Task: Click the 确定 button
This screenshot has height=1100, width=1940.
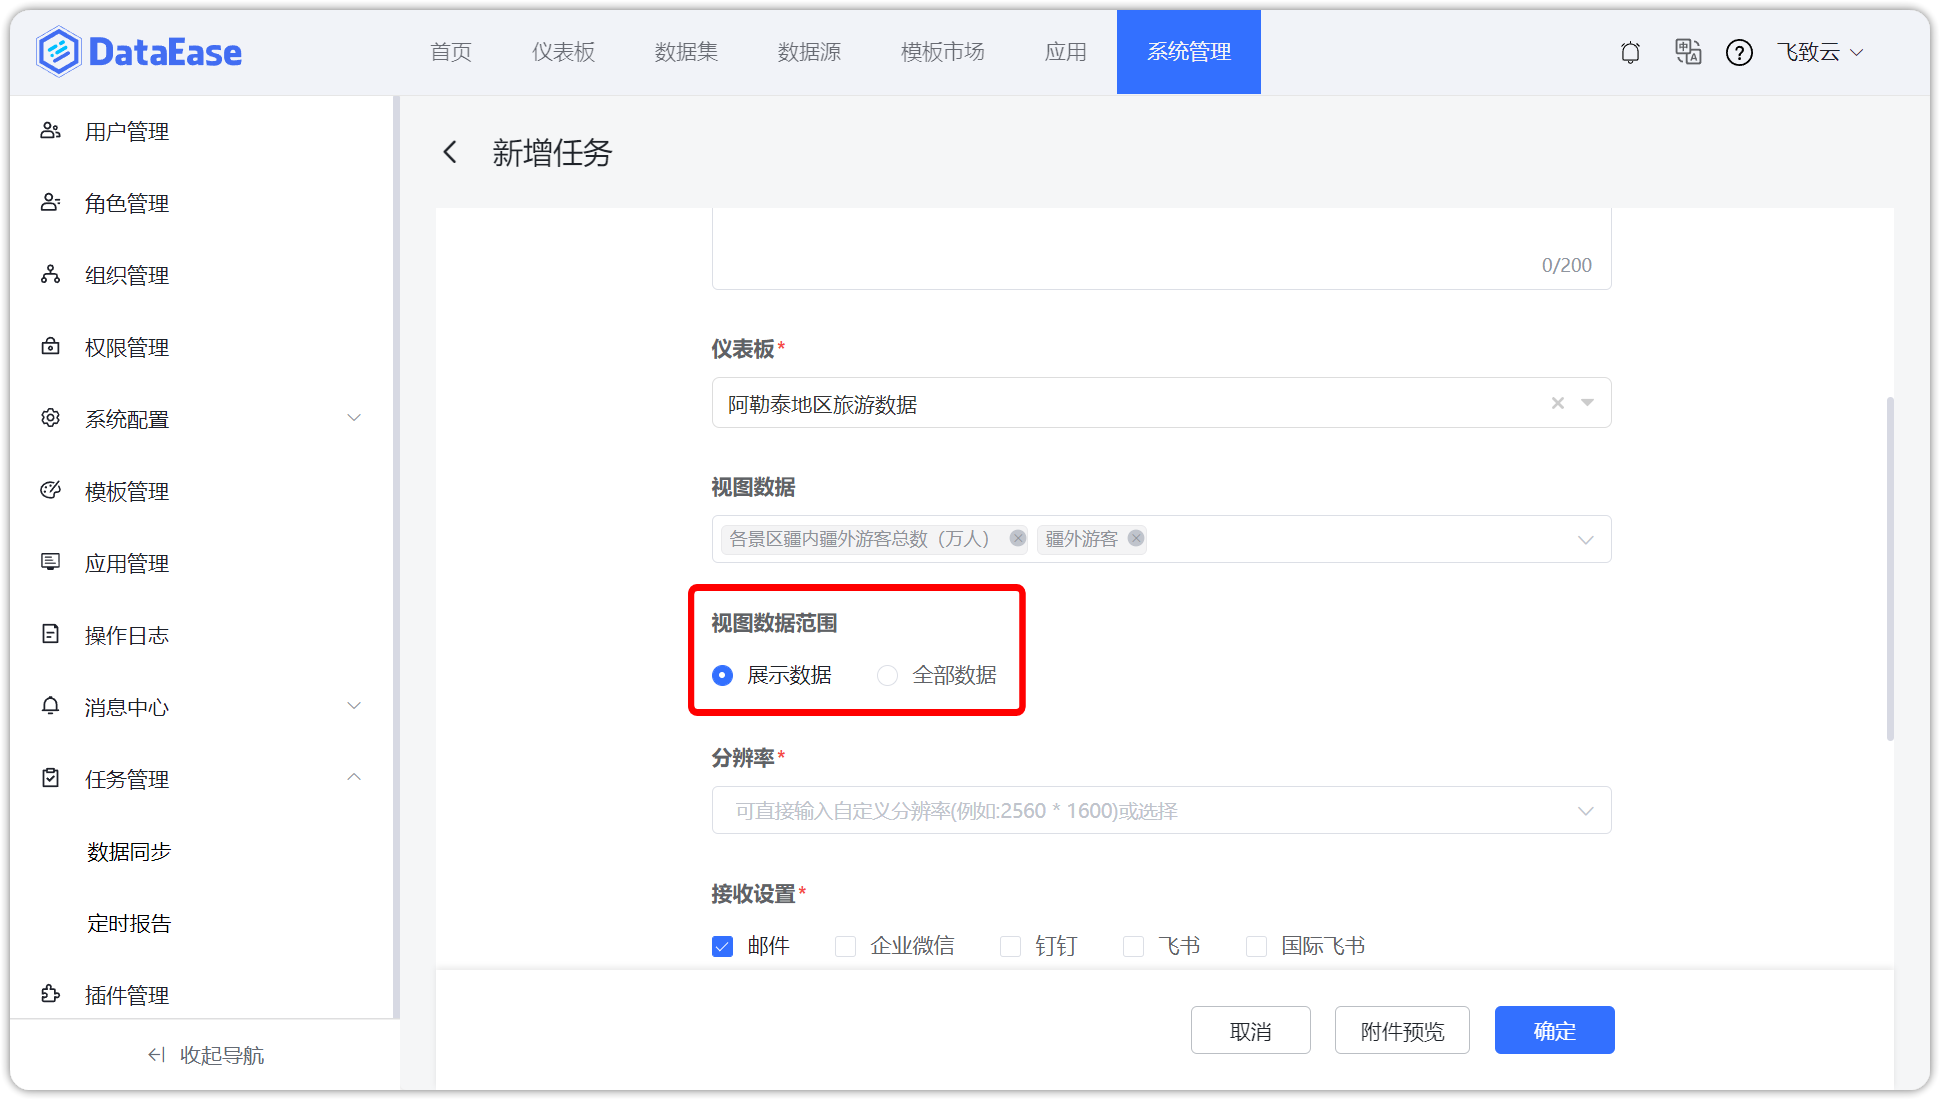Action: [x=1555, y=1031]
